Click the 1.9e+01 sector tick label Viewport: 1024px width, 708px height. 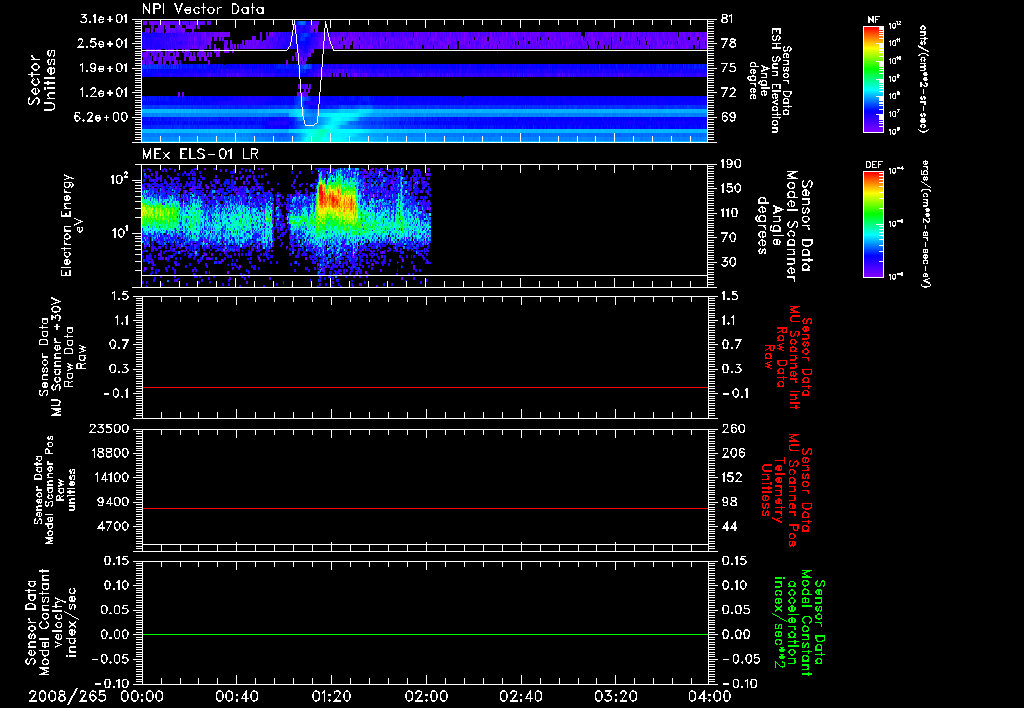pos(105,68)
